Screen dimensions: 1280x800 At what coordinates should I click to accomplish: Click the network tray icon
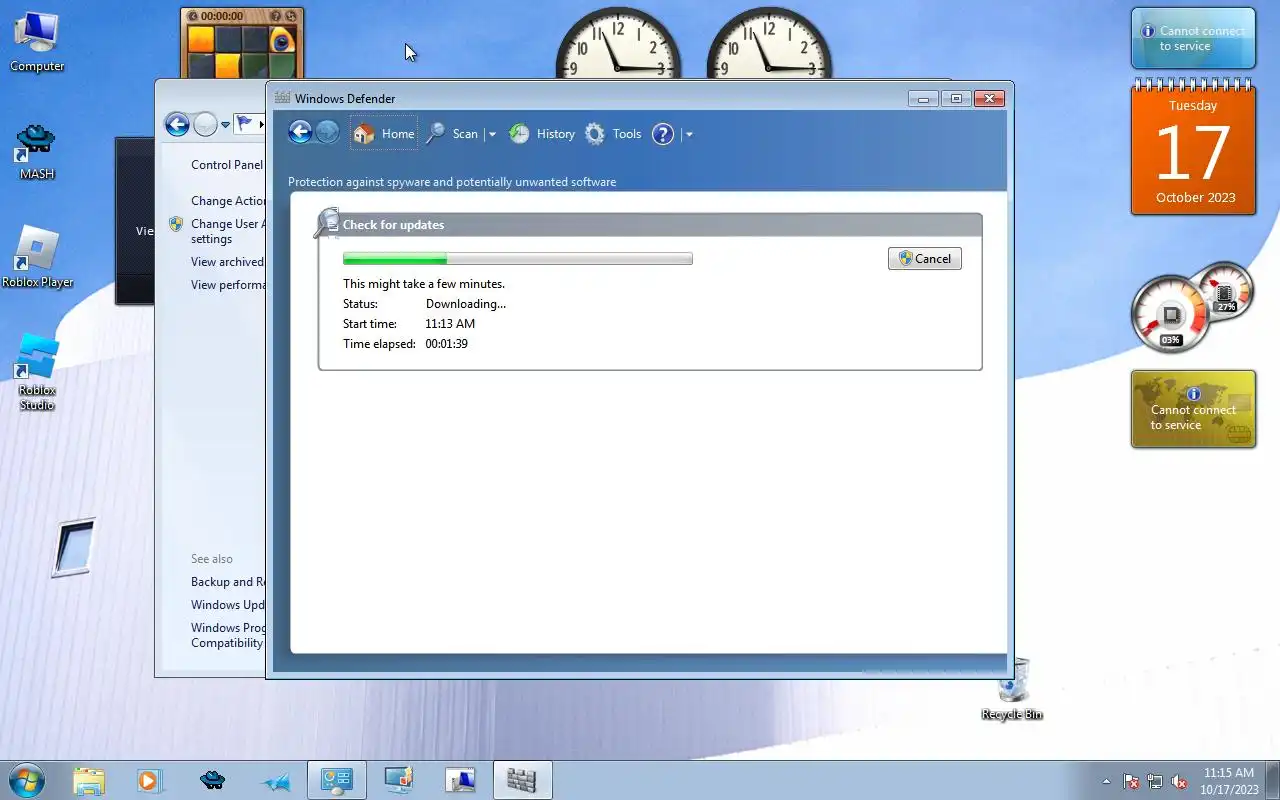click(x=1155, y=781)
